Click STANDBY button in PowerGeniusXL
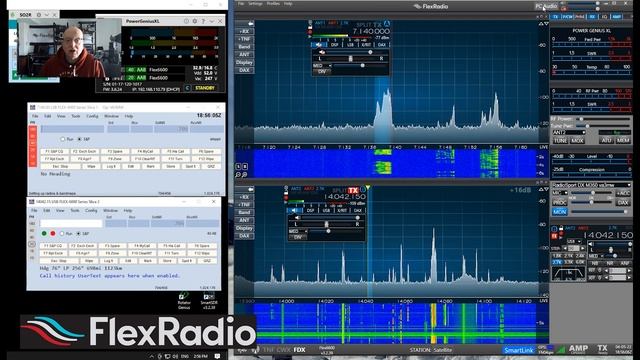 click(x=204, y=88)
